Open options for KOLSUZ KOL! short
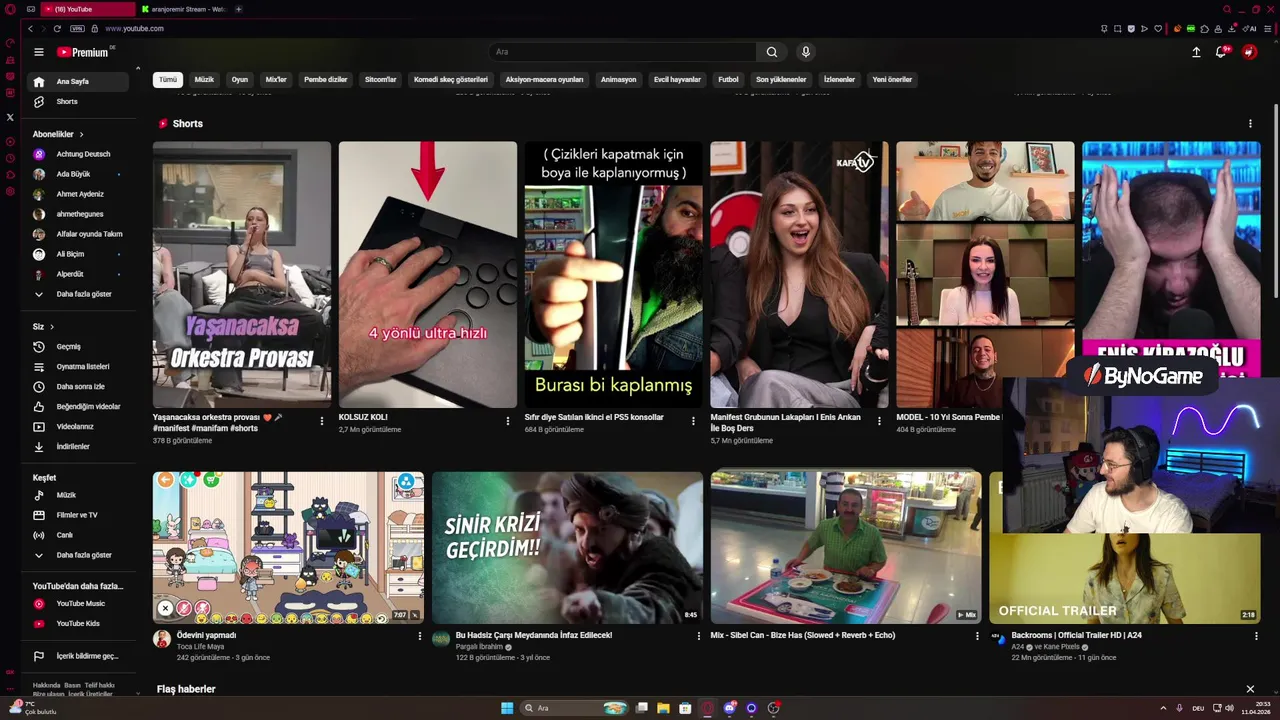The image size is (1280, 720). pyautogui.click(x=507, y=421)
